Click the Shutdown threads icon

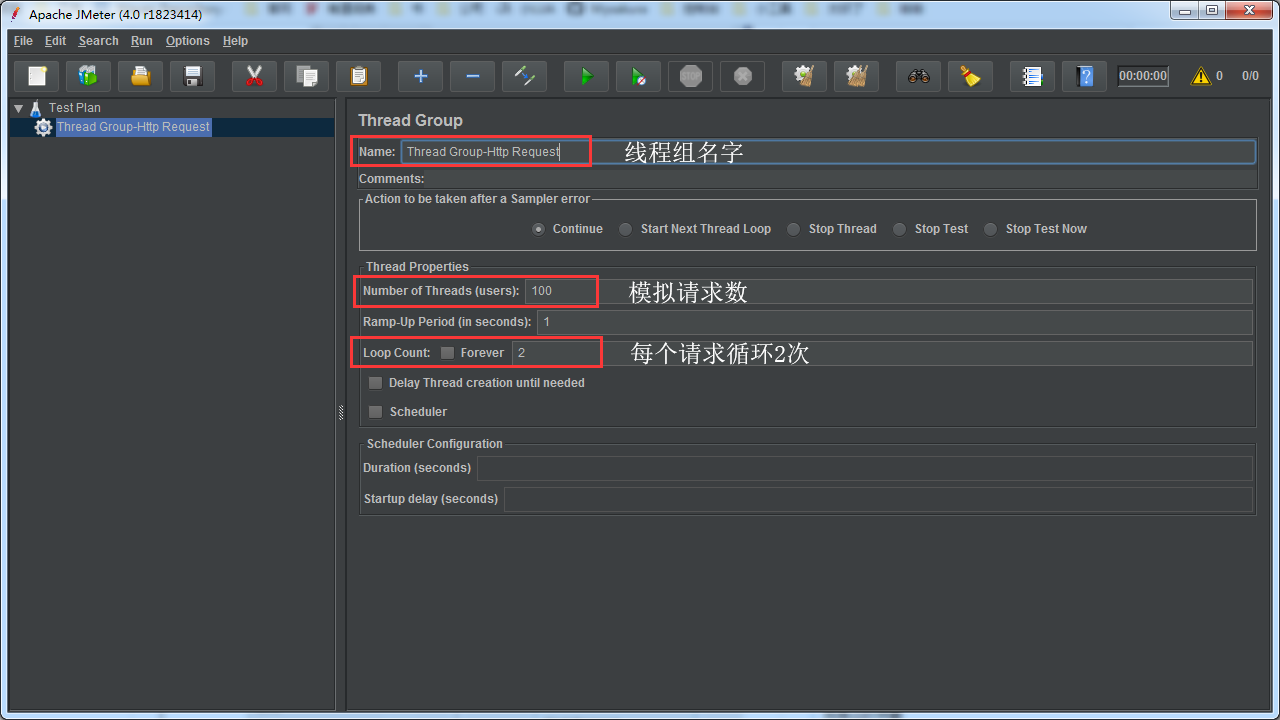(x=743, y=76)
